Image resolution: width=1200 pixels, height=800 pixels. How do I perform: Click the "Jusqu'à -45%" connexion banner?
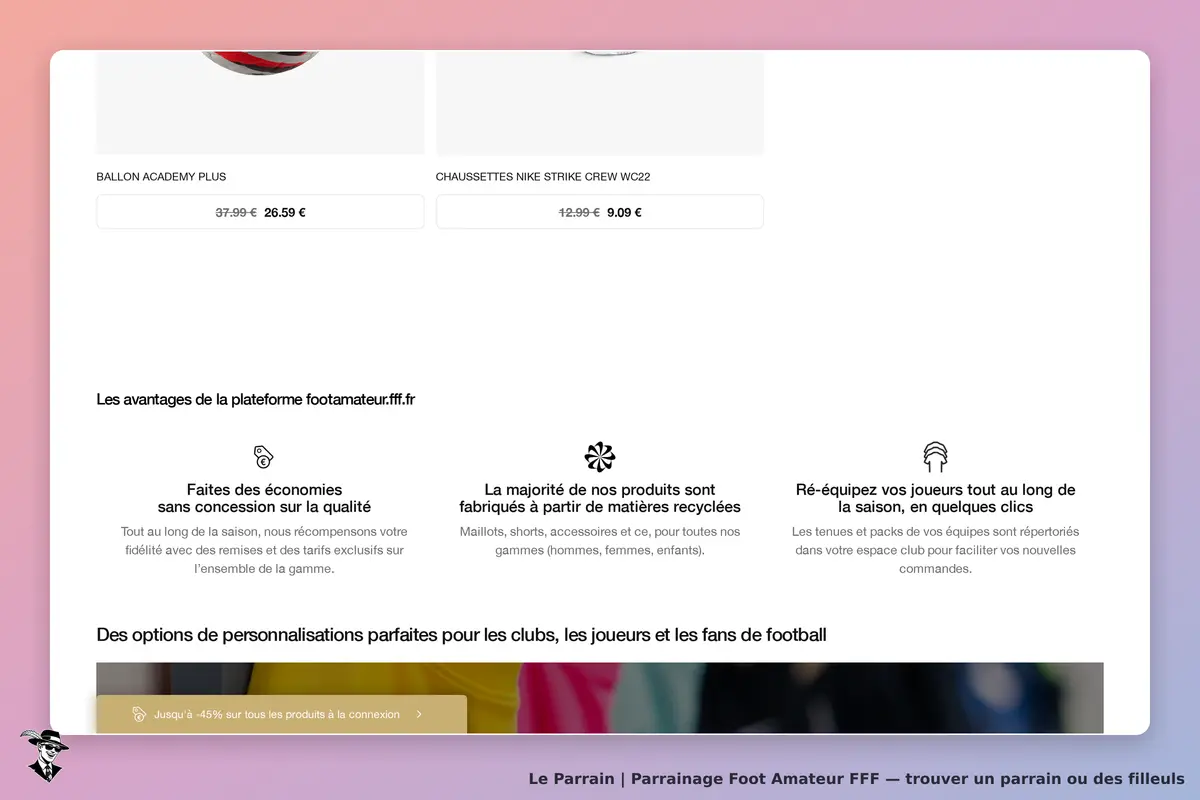pyautogui.click(x=281, y=714)
